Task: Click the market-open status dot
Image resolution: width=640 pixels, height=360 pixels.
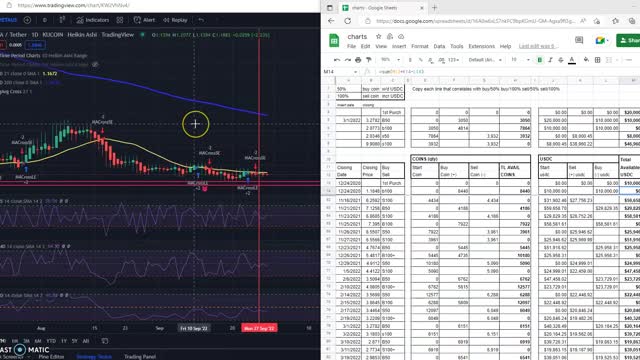Action: click(142, 35)
